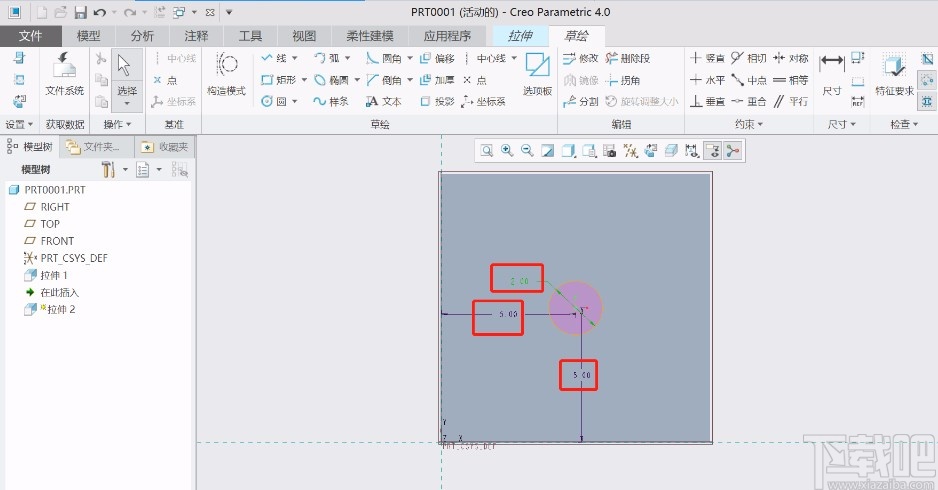Expand the Fillet (圆角) dropdown arrow

pos(410,58)
